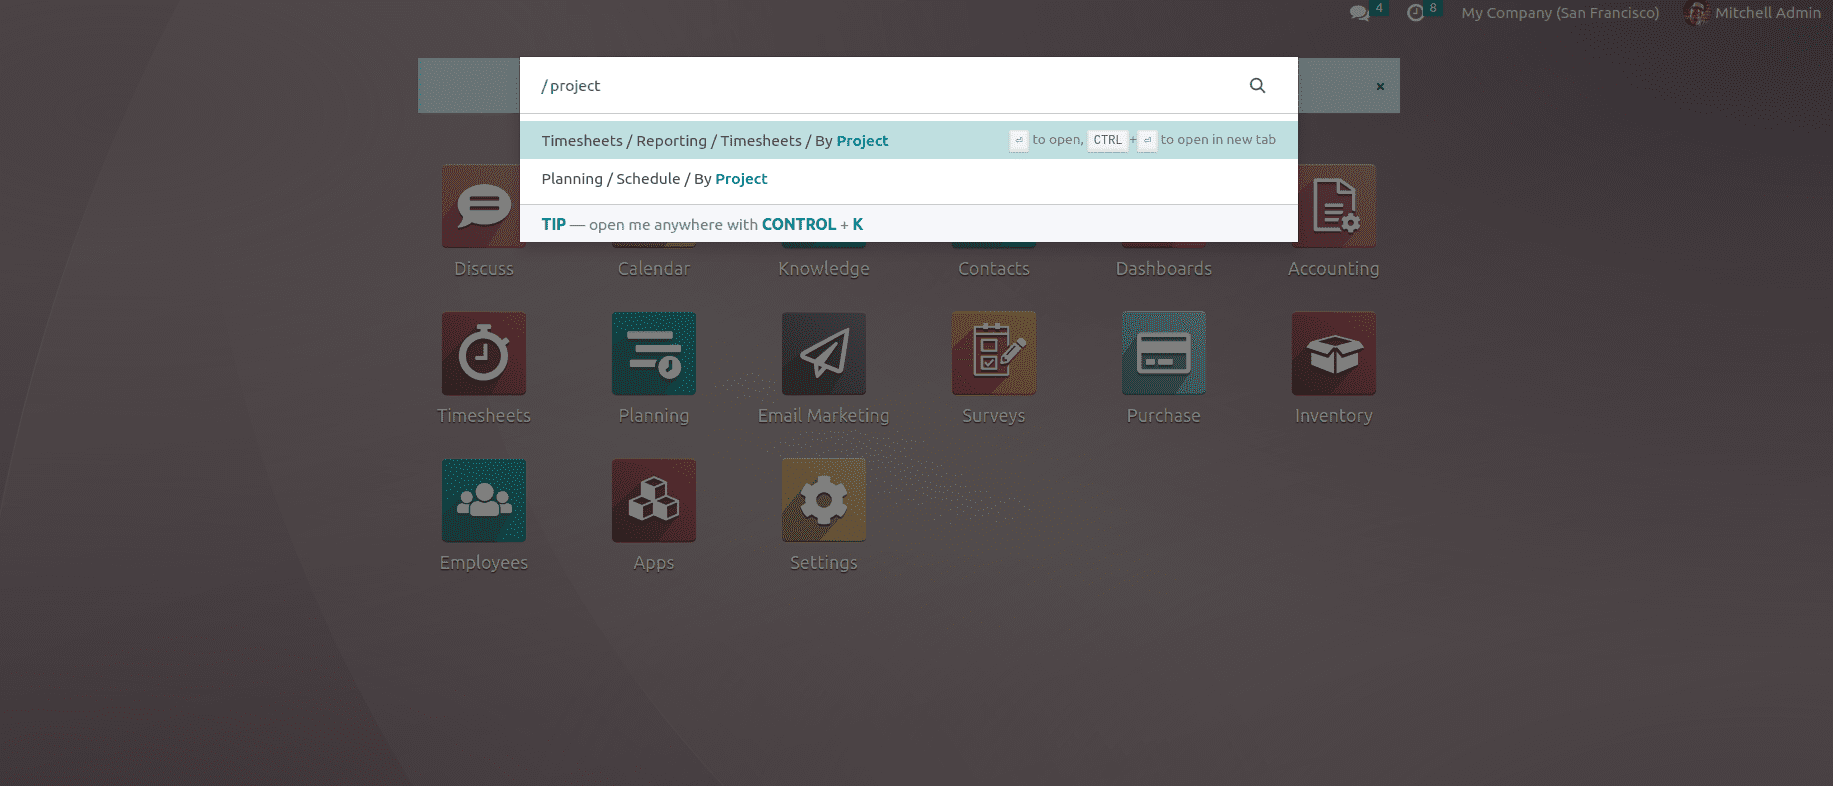Click the Contacts app label

[994, 268]
